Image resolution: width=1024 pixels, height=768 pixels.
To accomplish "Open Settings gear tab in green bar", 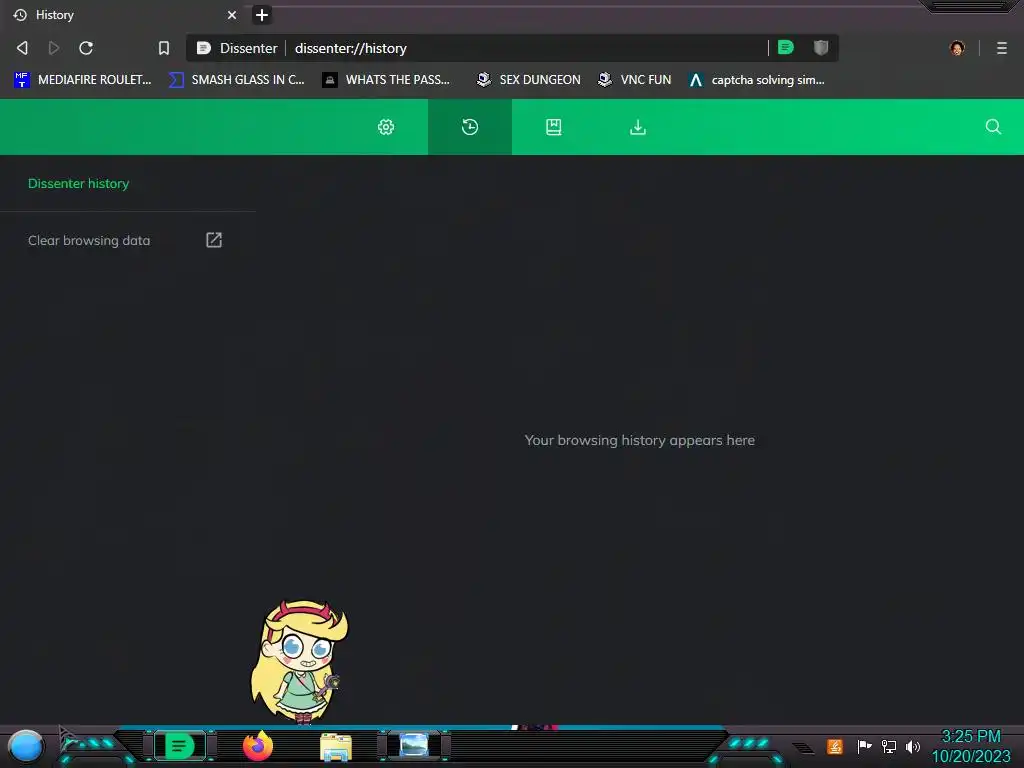I will (386, 127).
